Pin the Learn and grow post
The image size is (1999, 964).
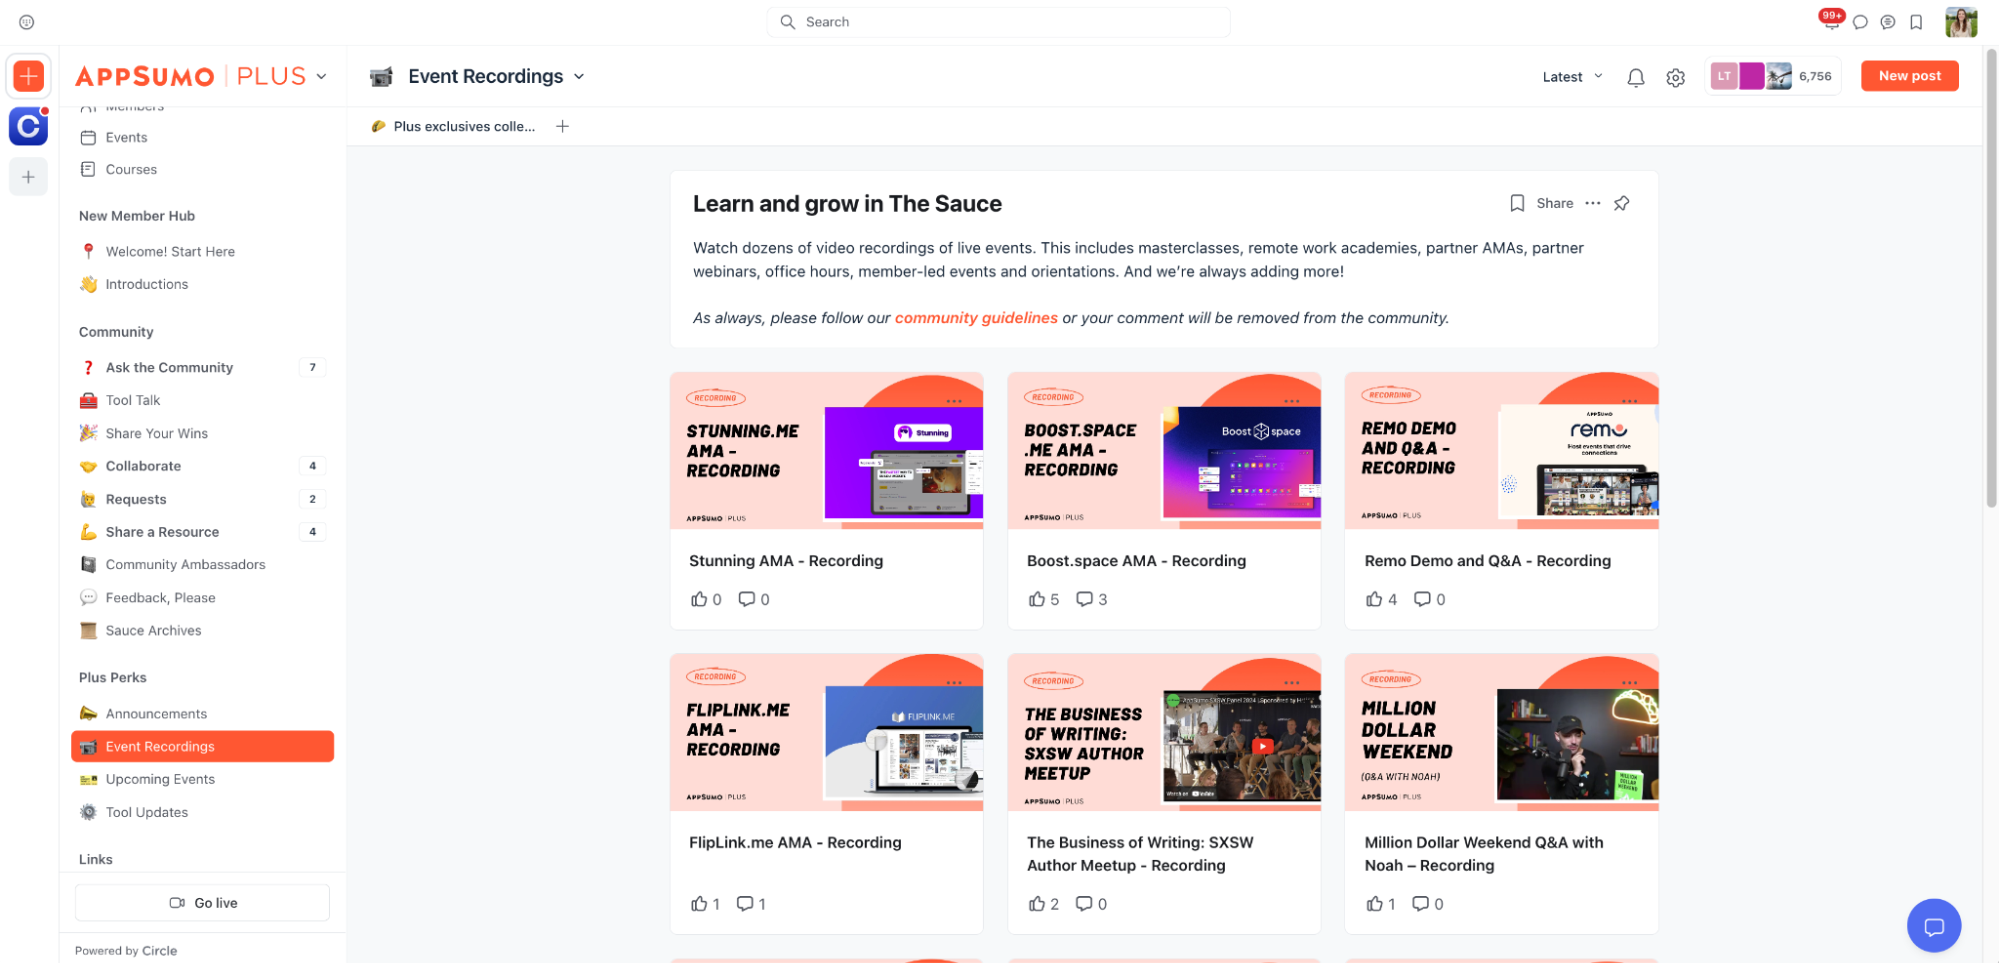[1621, 203]
